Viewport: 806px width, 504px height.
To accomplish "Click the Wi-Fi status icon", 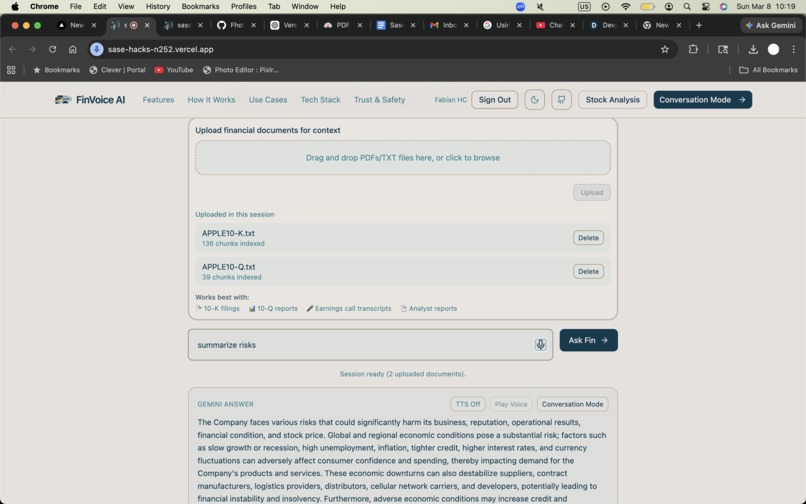I will click(626, 7).
